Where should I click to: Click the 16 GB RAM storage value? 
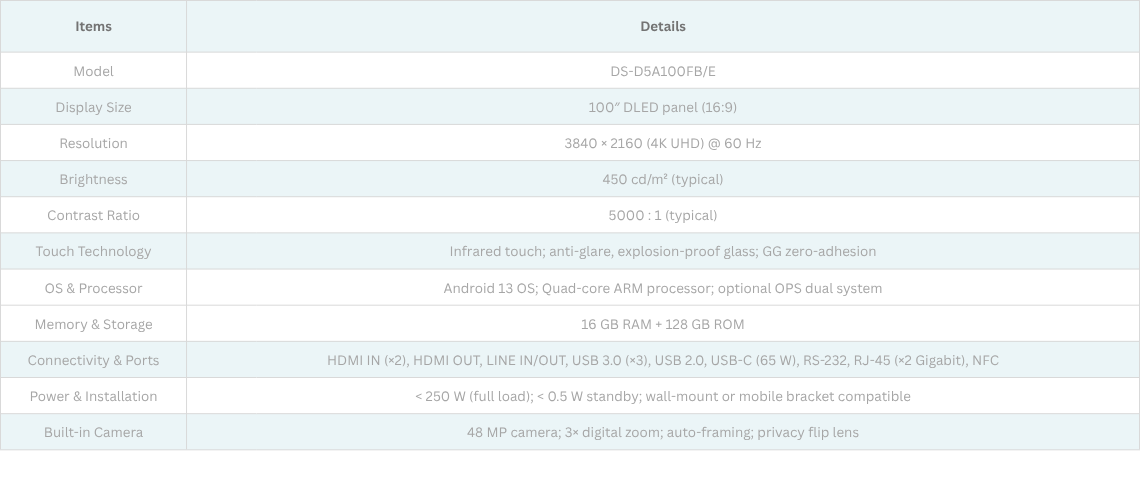[x=662, y=324]
